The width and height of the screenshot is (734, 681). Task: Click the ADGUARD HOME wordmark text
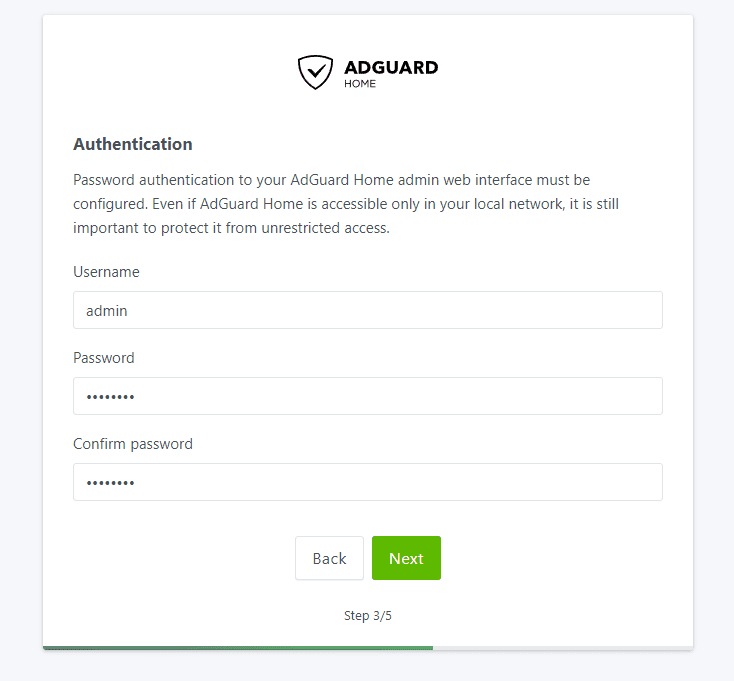pyautogui.click(x=390, y=72)
